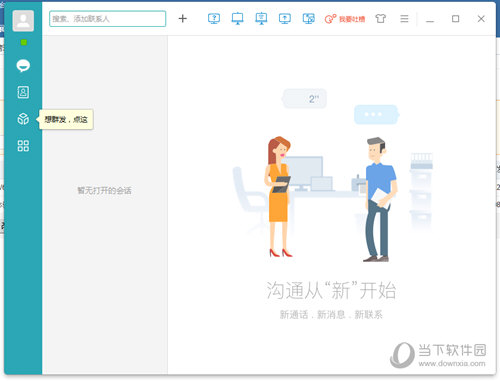Change the green online status indicator

[x=24, y=42]
